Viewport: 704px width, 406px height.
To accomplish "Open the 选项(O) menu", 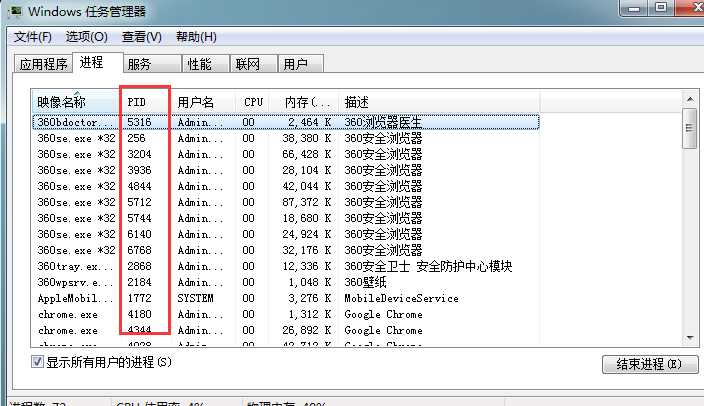I will [x=87, y=37].
